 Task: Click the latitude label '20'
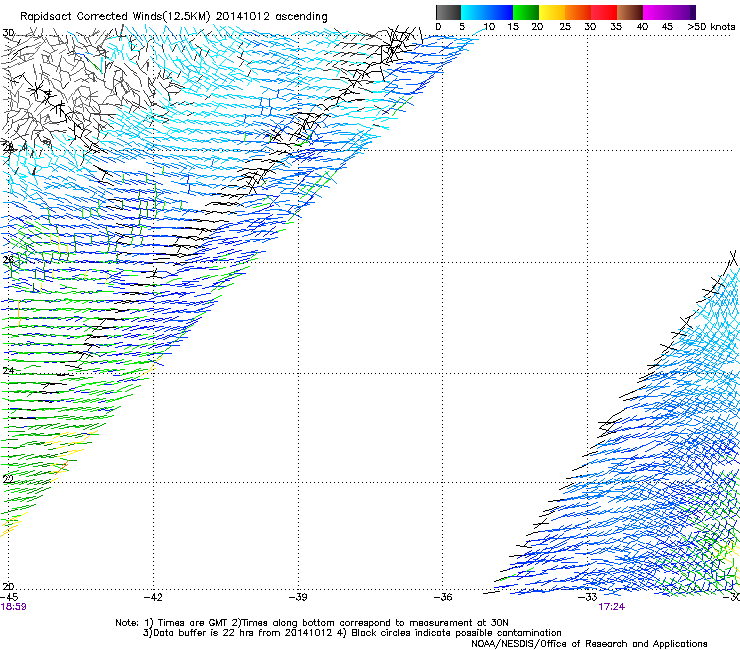pos(8,587)
